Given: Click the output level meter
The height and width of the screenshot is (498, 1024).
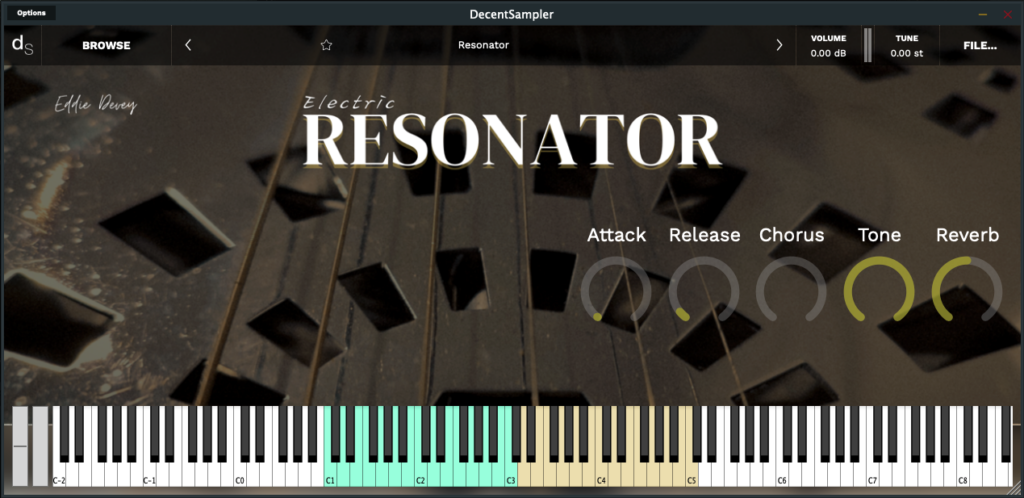Looking at the screenshot, I should click(867, 45).
